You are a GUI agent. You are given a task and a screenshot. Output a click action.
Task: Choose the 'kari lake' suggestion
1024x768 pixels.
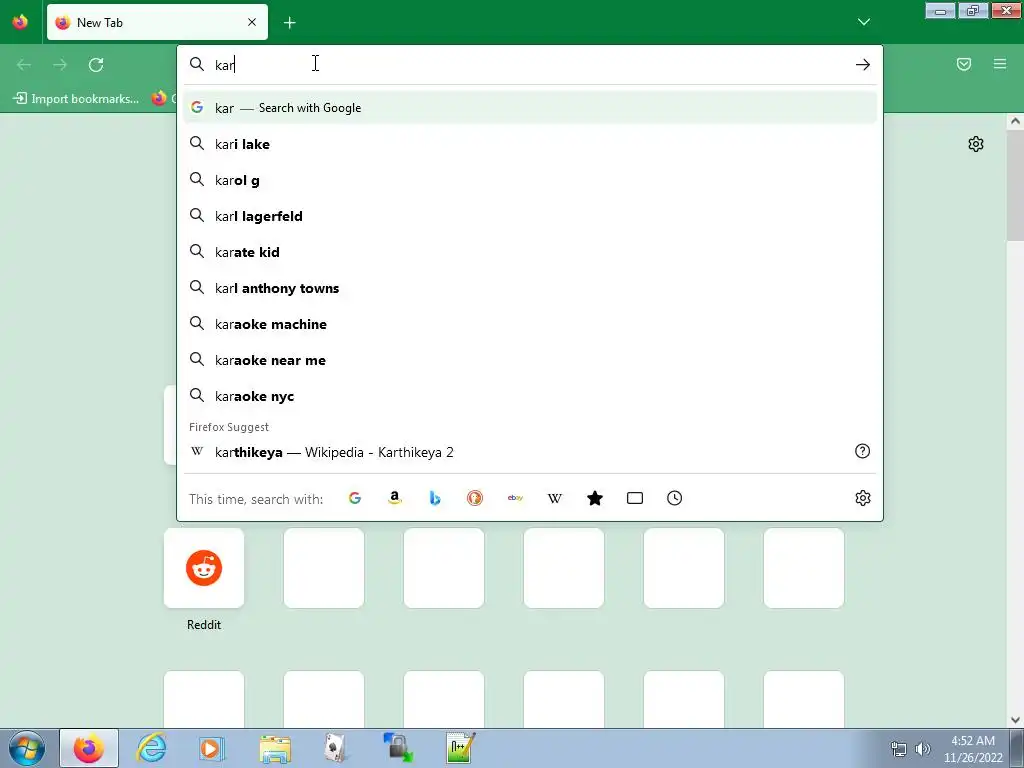530,144
